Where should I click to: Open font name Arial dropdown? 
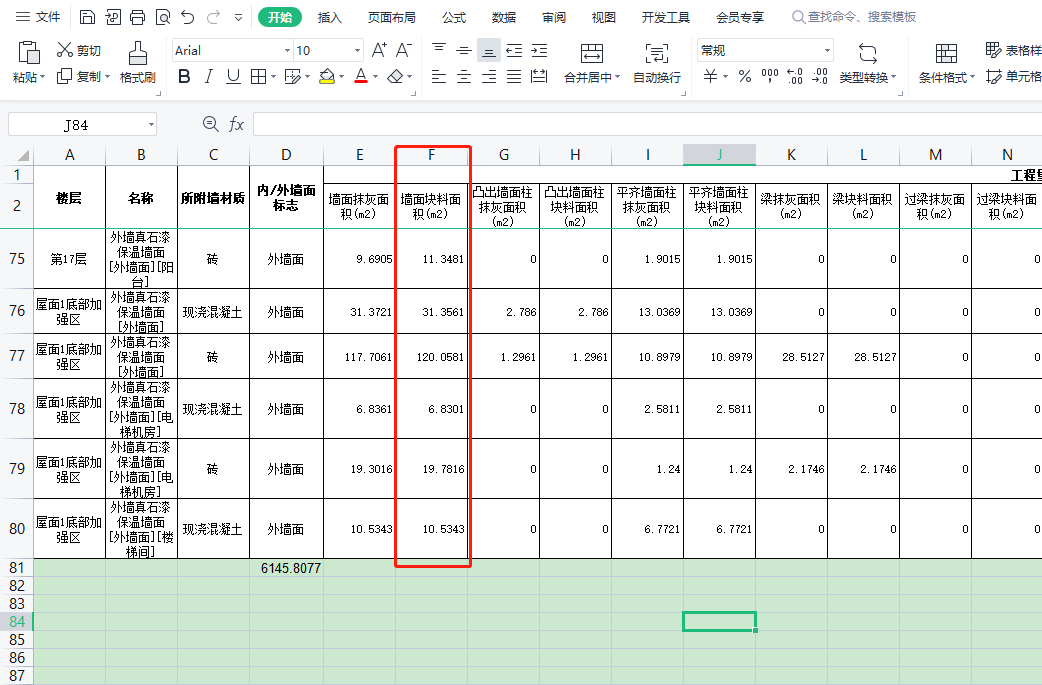point(287,50)
